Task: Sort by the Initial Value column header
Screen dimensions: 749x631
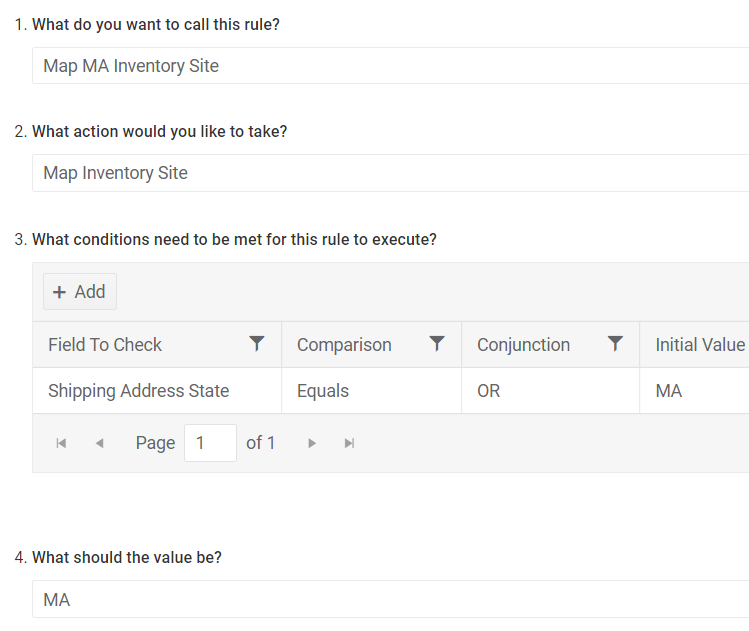Action: (x=700, y=345)
